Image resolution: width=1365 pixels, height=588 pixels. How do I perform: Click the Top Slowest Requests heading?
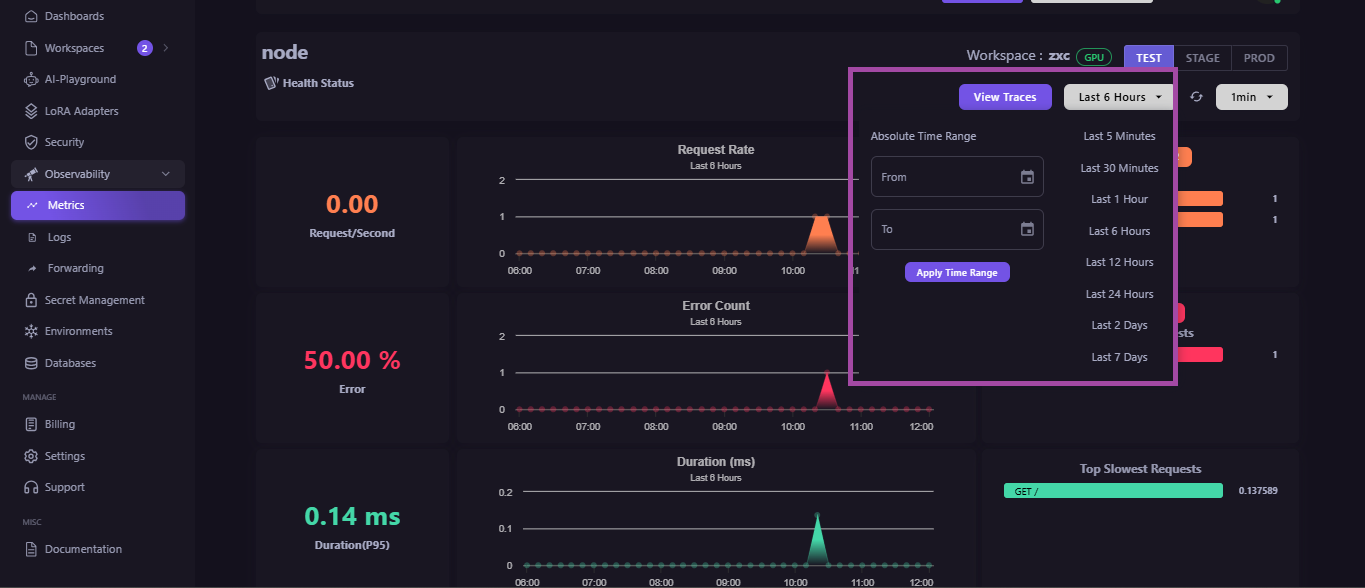(x=1141, y=469)
